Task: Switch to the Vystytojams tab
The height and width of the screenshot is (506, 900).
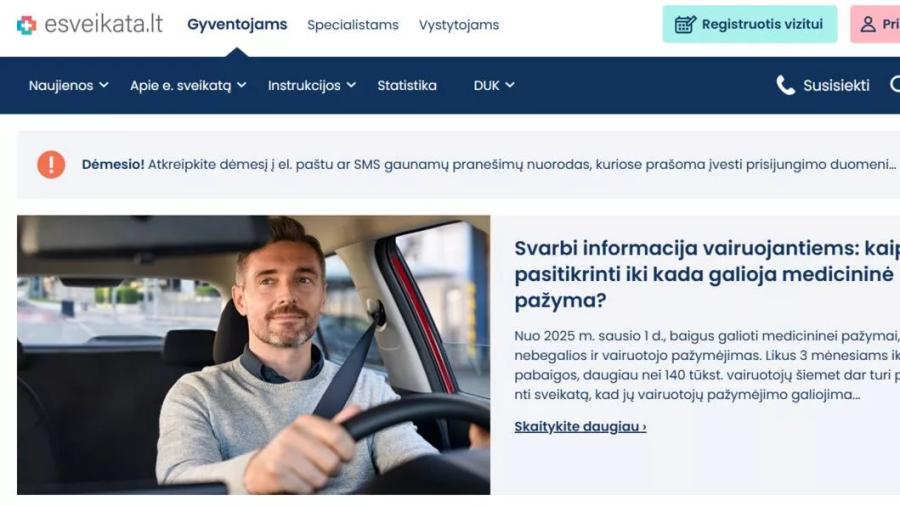Action: point(459,25)
